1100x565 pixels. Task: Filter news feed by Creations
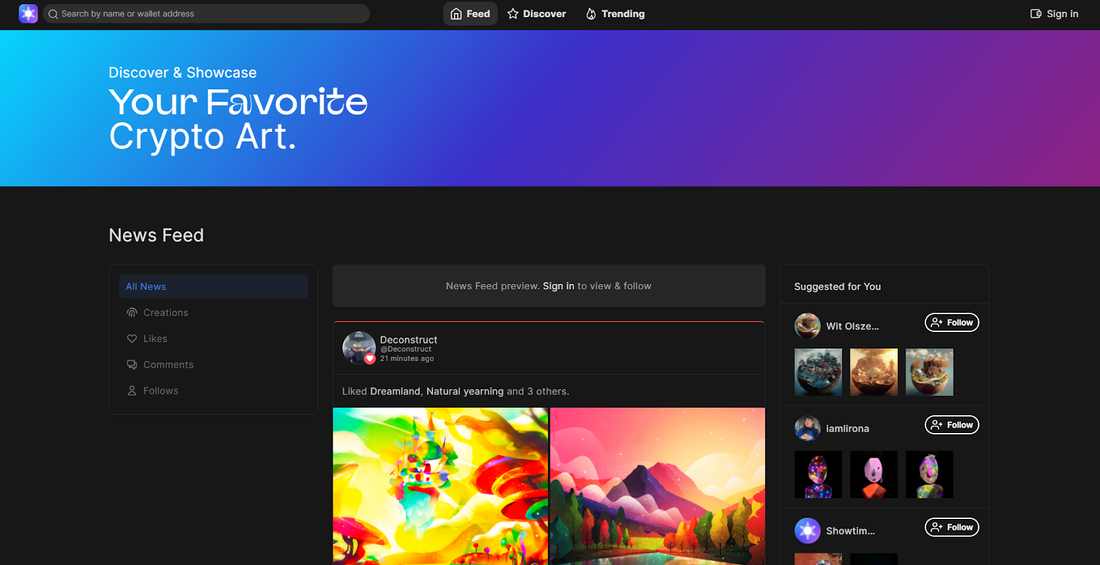point(165,313)
